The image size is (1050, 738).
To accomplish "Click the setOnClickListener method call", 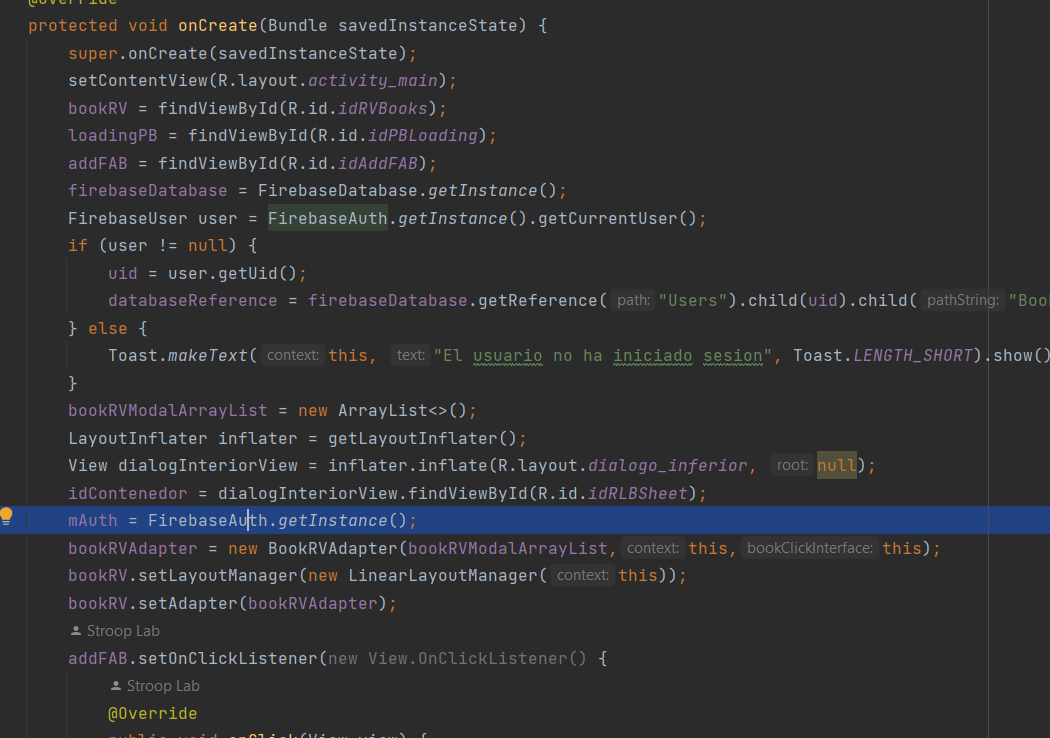I will click(228, 658).
